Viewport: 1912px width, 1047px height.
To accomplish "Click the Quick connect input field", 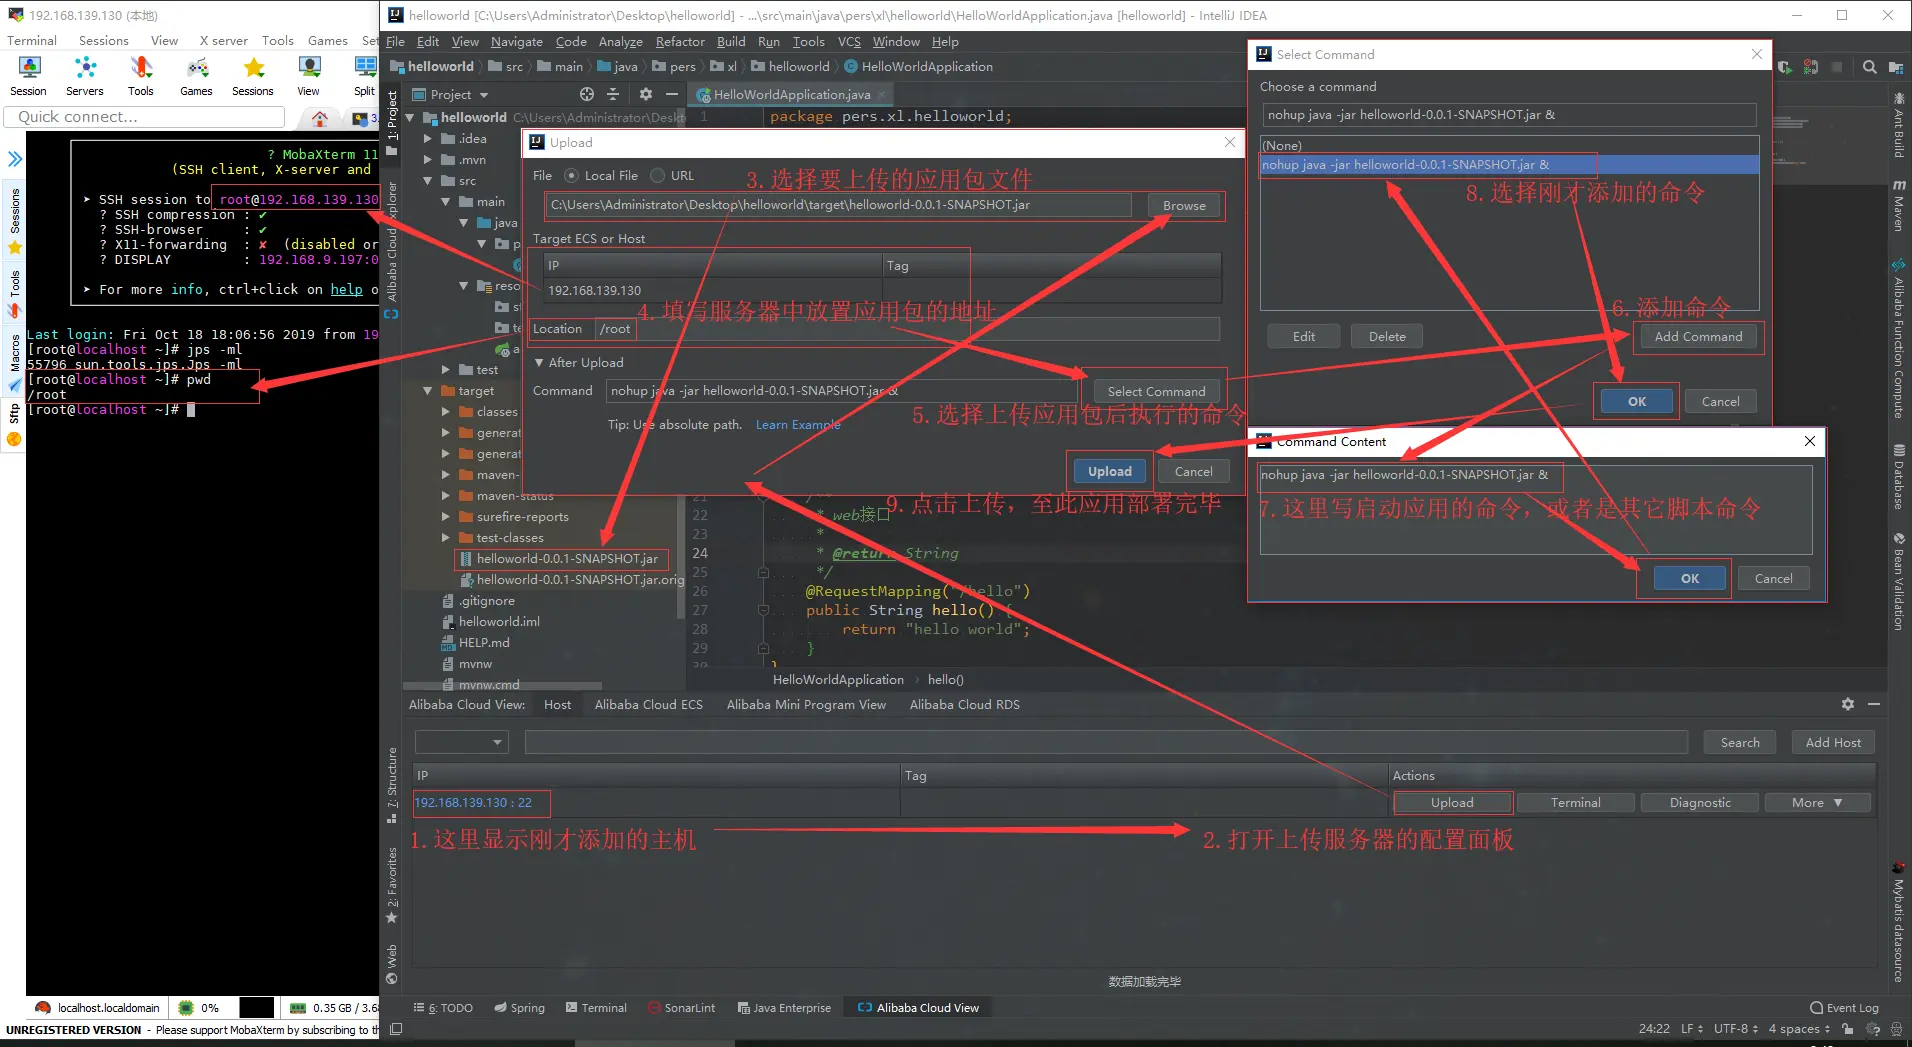I will click(145, 117).
